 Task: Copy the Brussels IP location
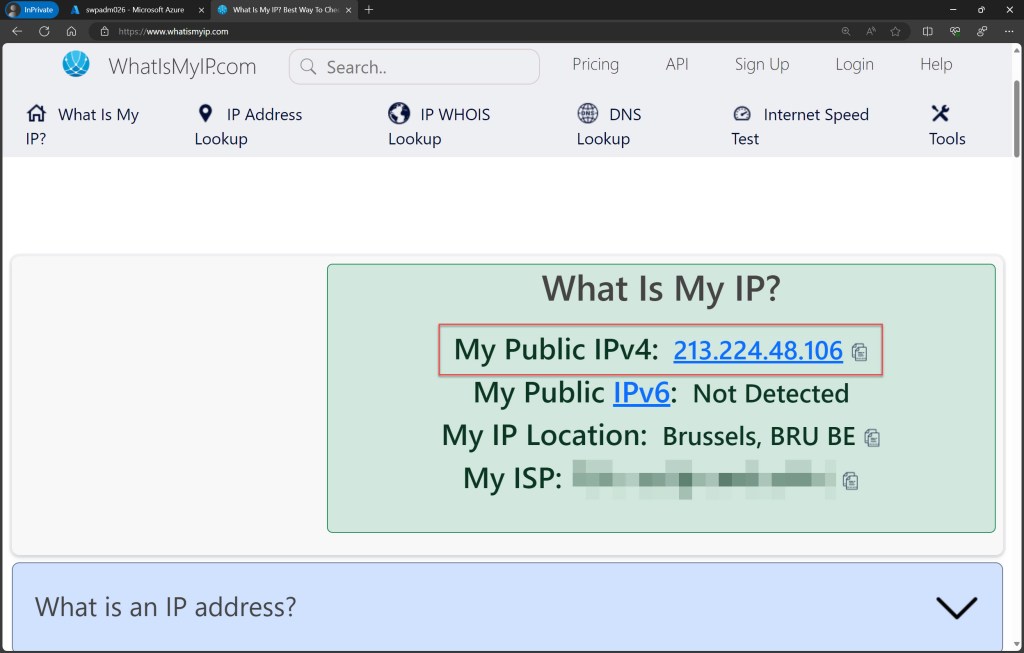point(872,437)
